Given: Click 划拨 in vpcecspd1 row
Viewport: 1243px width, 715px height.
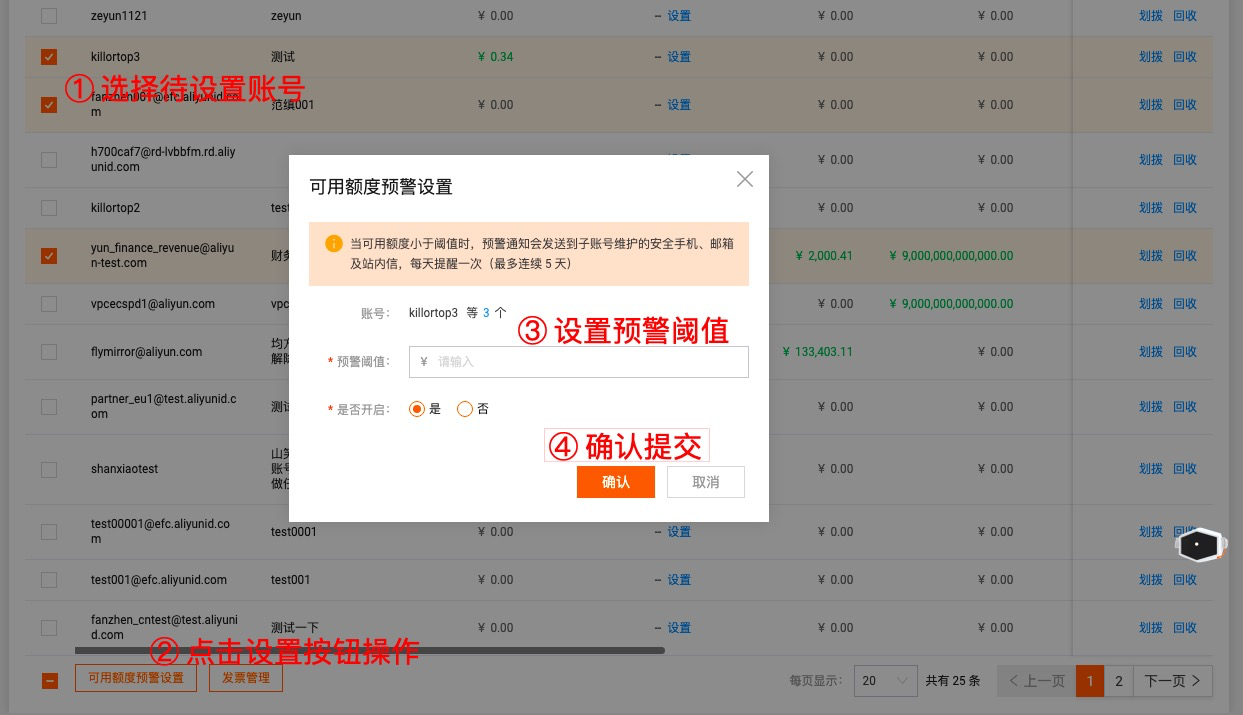Looking at the screenshot, I should [x=1151, y=304].
